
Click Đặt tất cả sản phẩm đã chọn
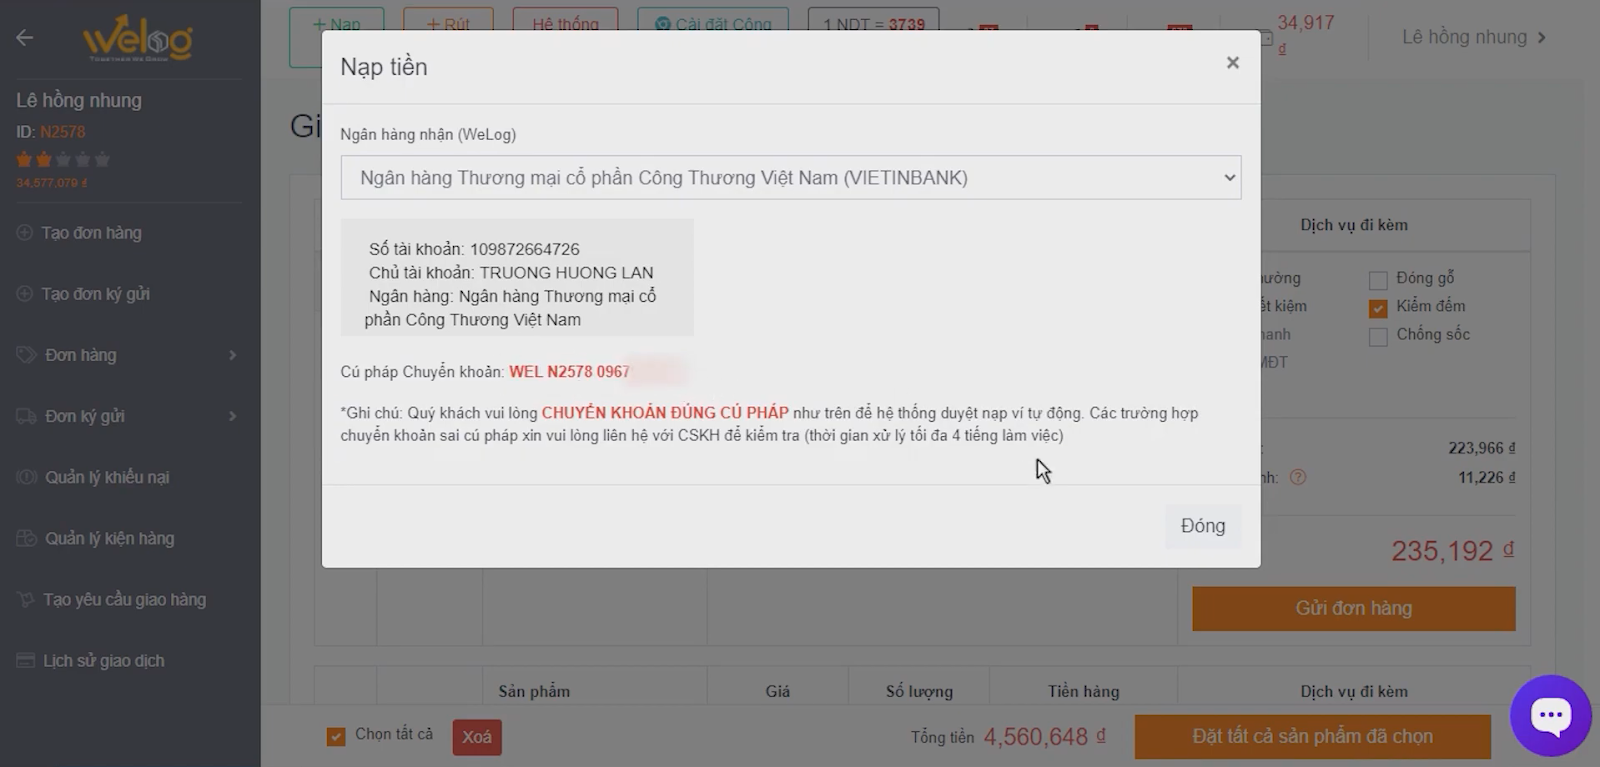(x=1312, y=737)
